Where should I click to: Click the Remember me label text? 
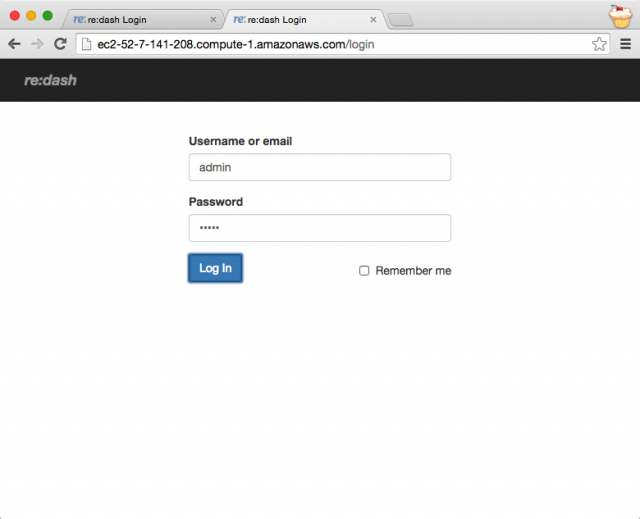coord(413,271)
